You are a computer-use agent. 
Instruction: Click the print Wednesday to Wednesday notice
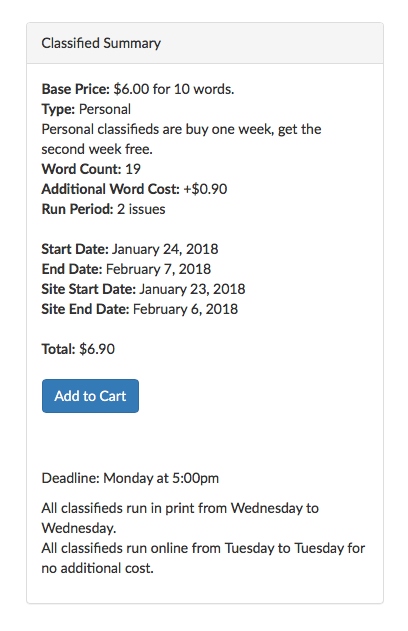180,518
